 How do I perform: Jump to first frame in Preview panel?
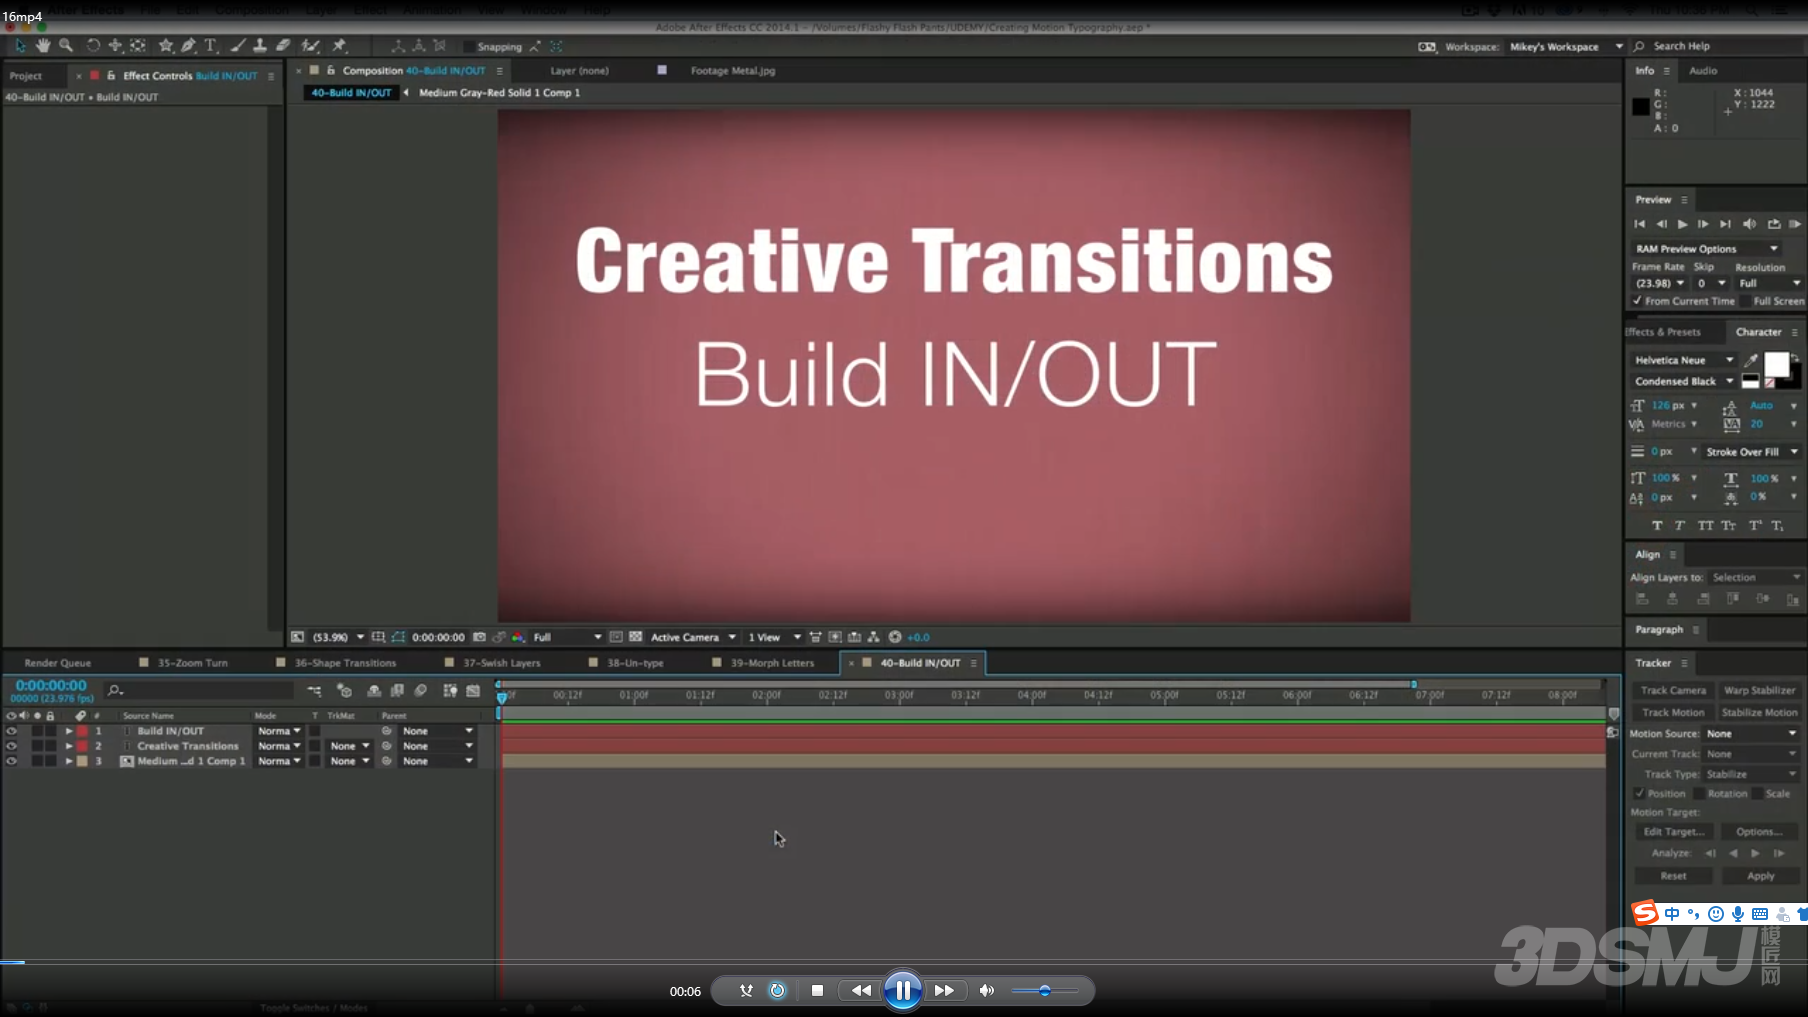[1639, 224]
